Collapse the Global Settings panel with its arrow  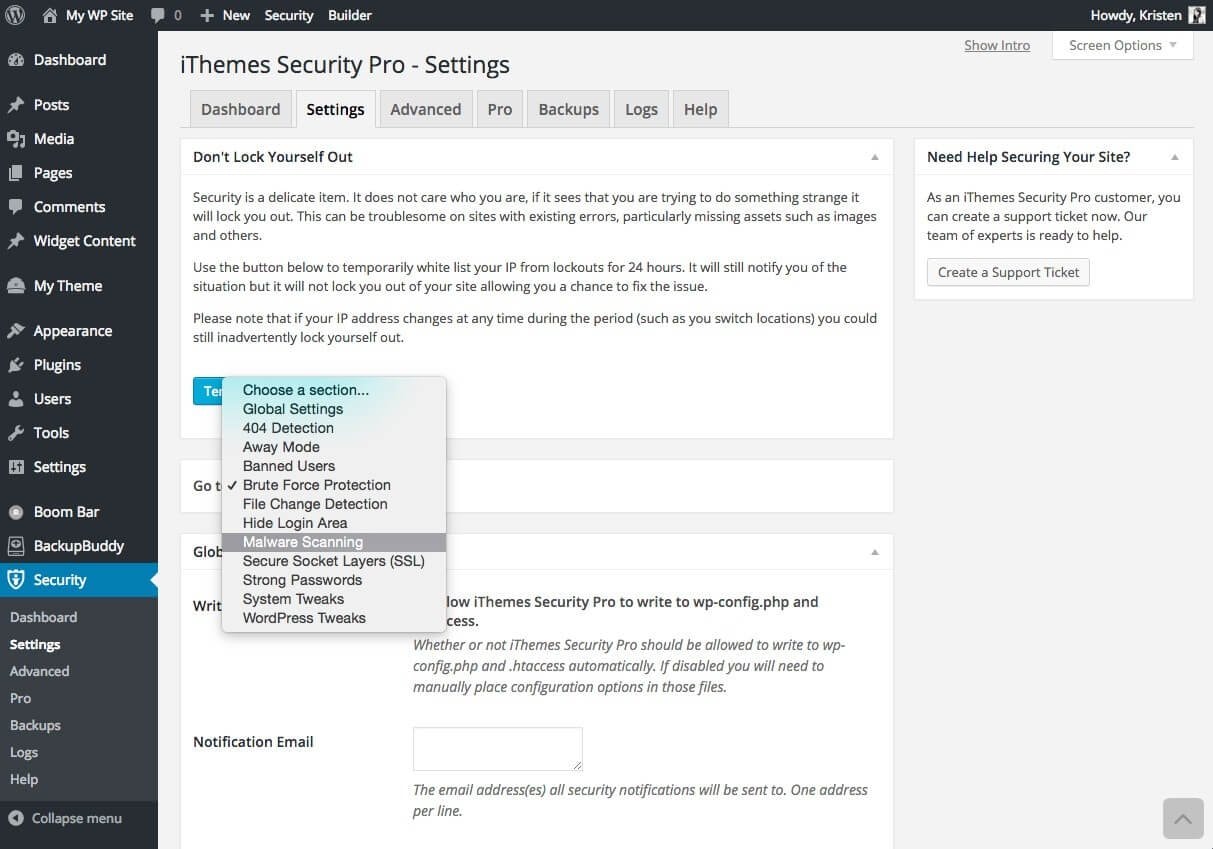(875, 552)
